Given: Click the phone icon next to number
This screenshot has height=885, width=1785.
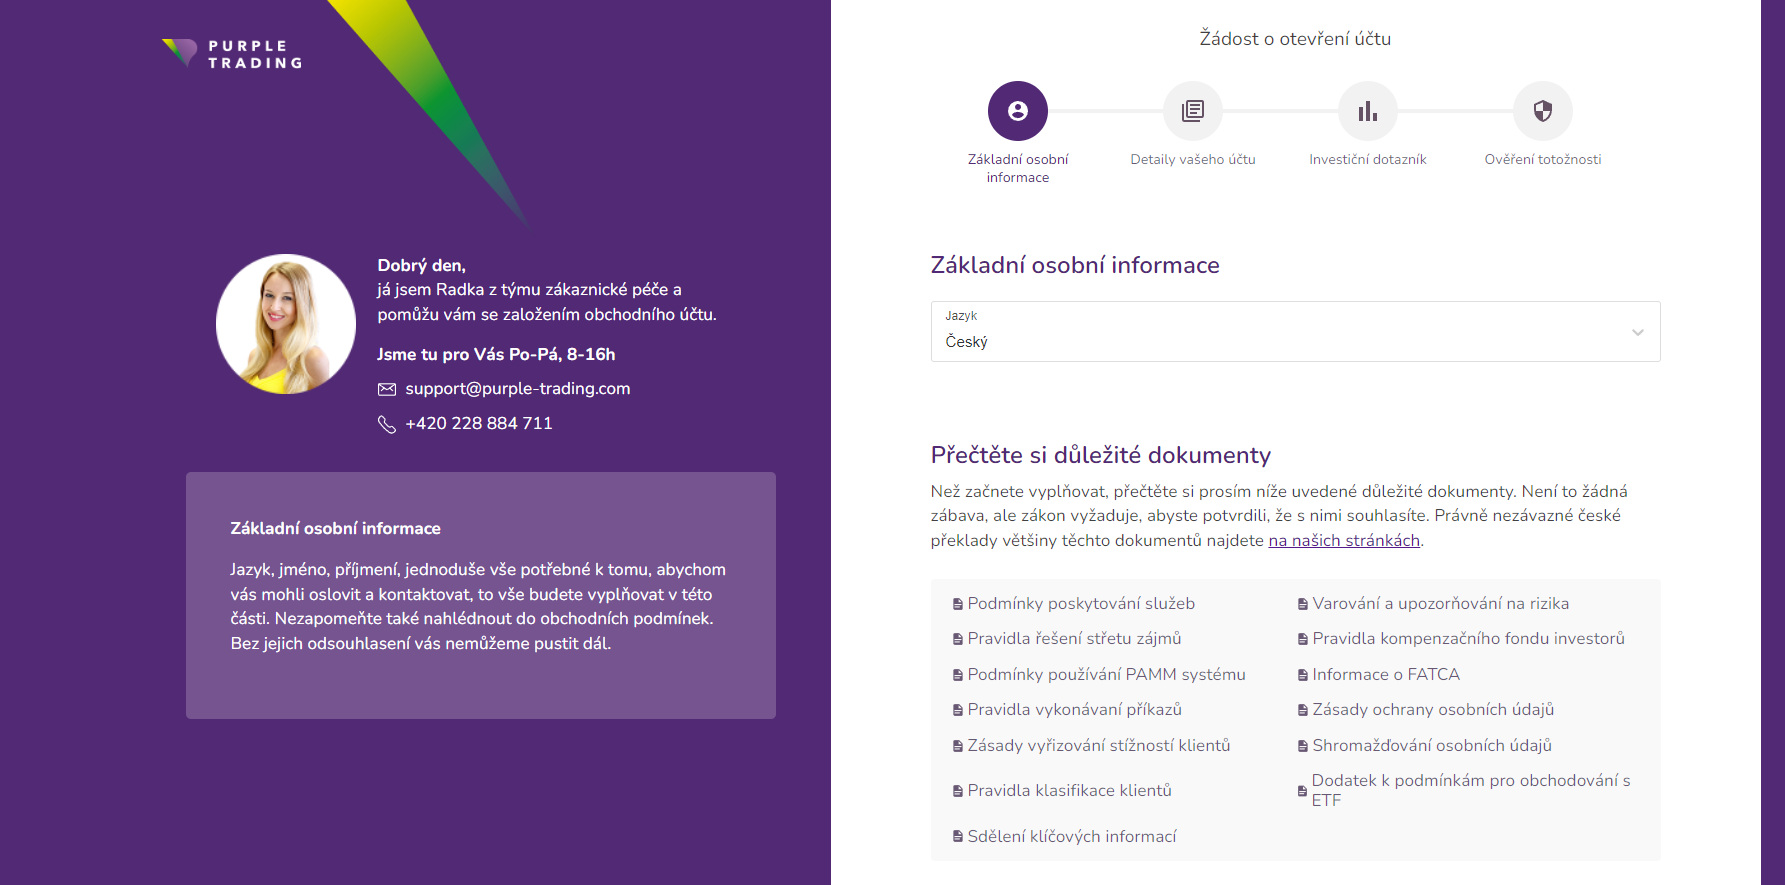Looking at the screenshot, I should pos(387,424).
